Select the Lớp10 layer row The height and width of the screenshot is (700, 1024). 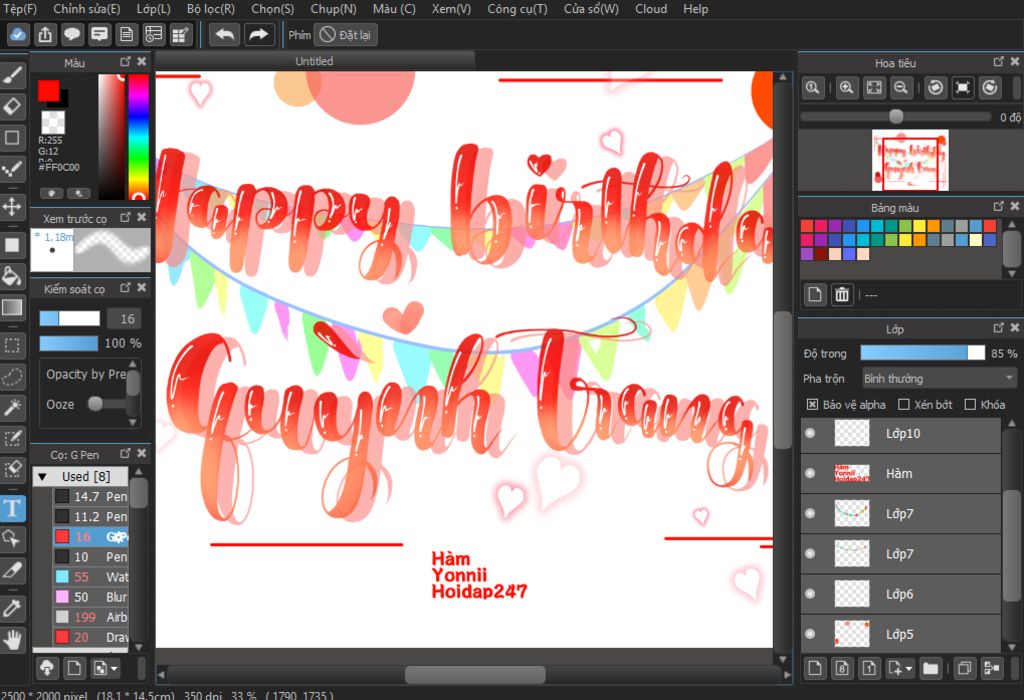(x=901, y=433)
